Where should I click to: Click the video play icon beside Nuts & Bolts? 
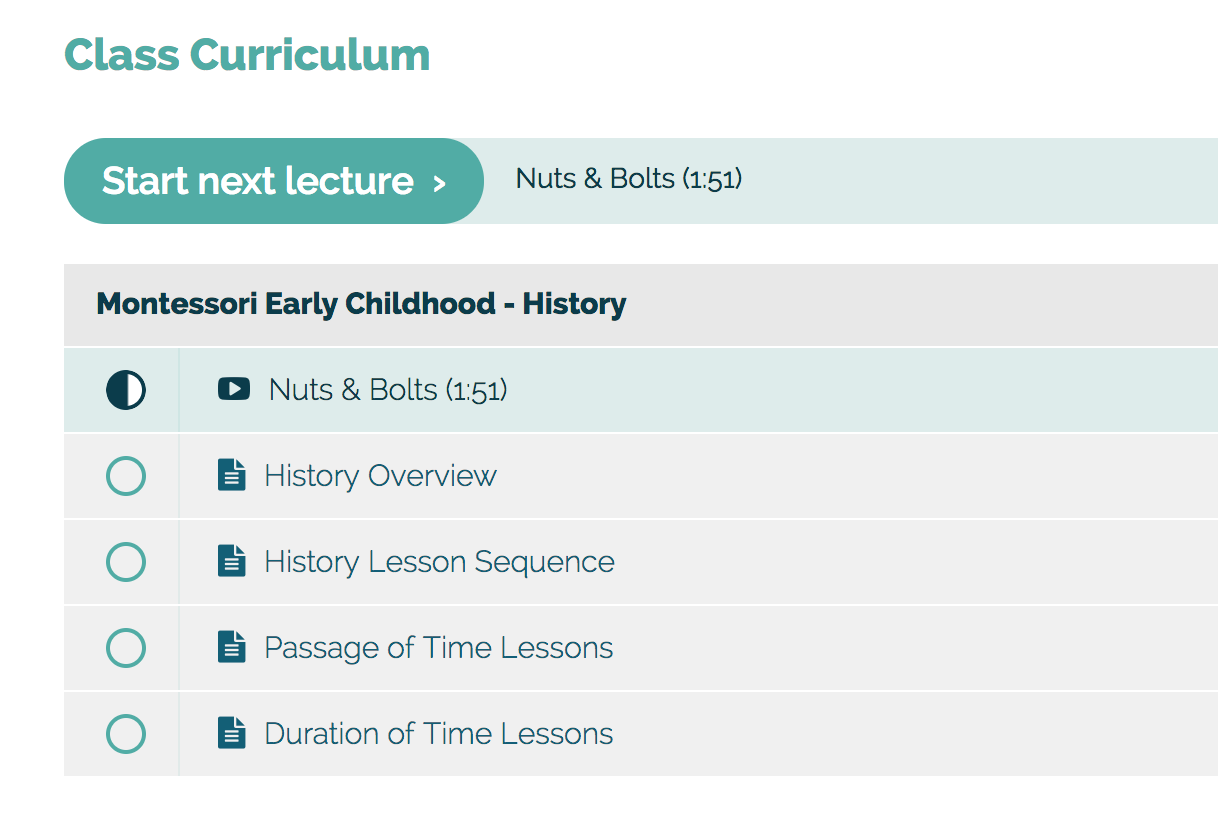click(x=234, y=389)
